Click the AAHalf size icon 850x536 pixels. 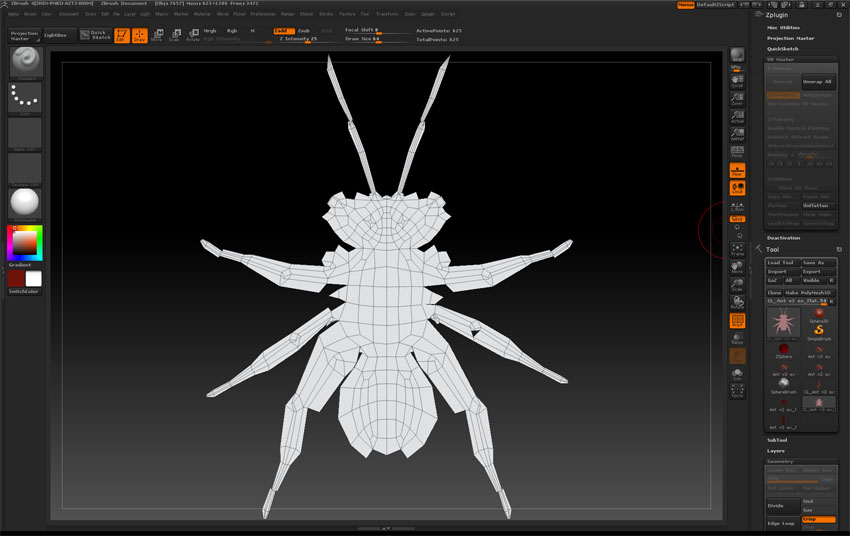[737, 134]
